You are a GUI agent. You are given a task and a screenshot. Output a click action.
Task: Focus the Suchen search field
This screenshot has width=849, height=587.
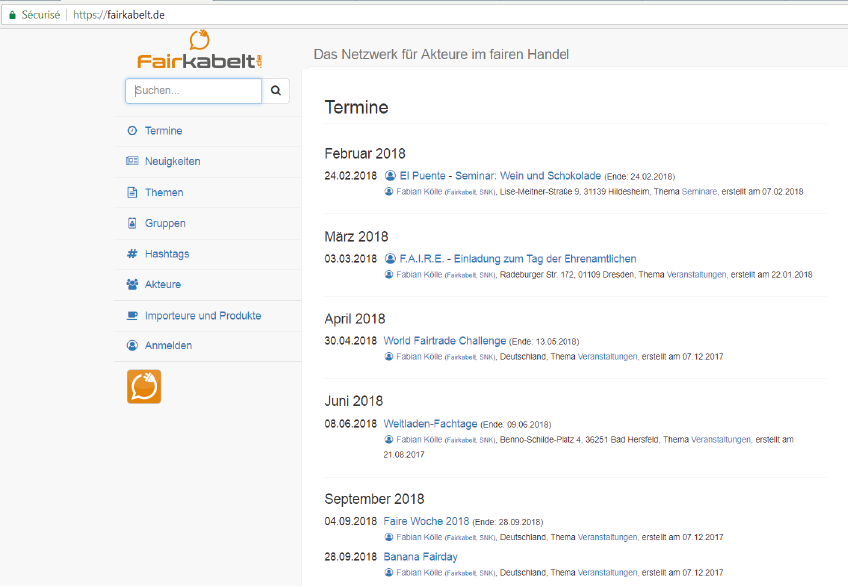[x=193, y=90]
